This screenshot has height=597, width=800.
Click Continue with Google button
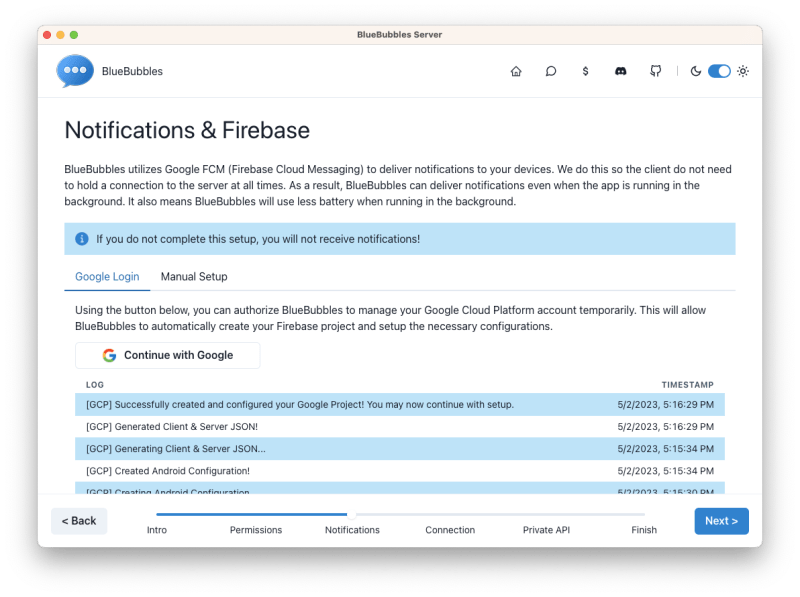click(x=167, y=355)
